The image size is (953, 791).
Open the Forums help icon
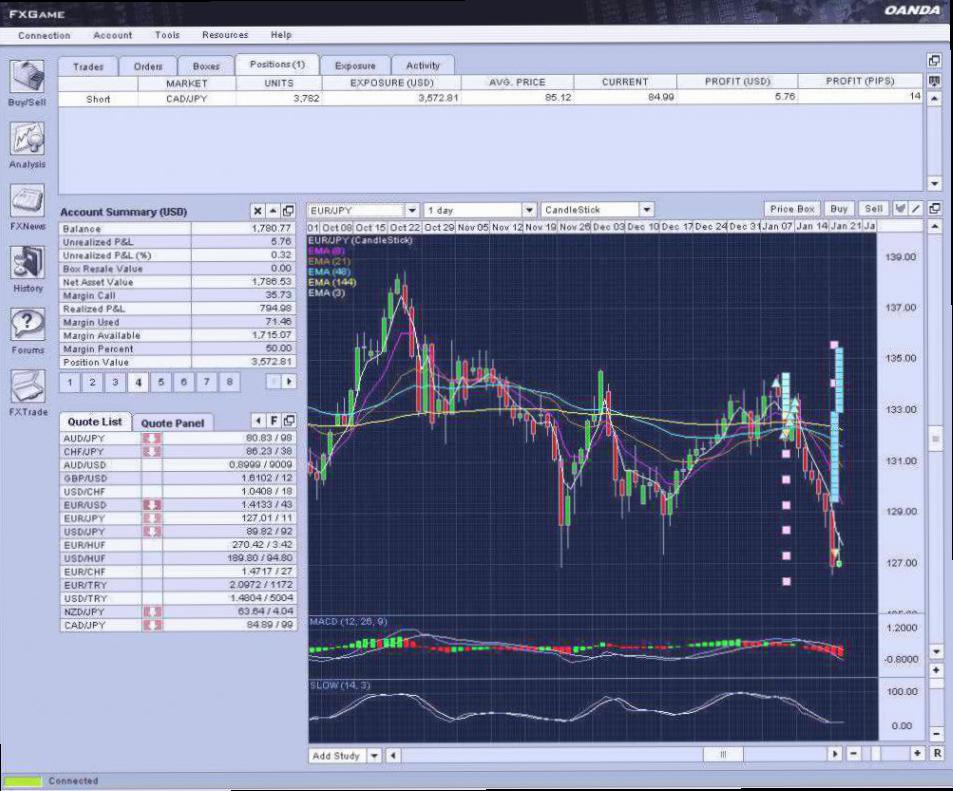(27, 325)
